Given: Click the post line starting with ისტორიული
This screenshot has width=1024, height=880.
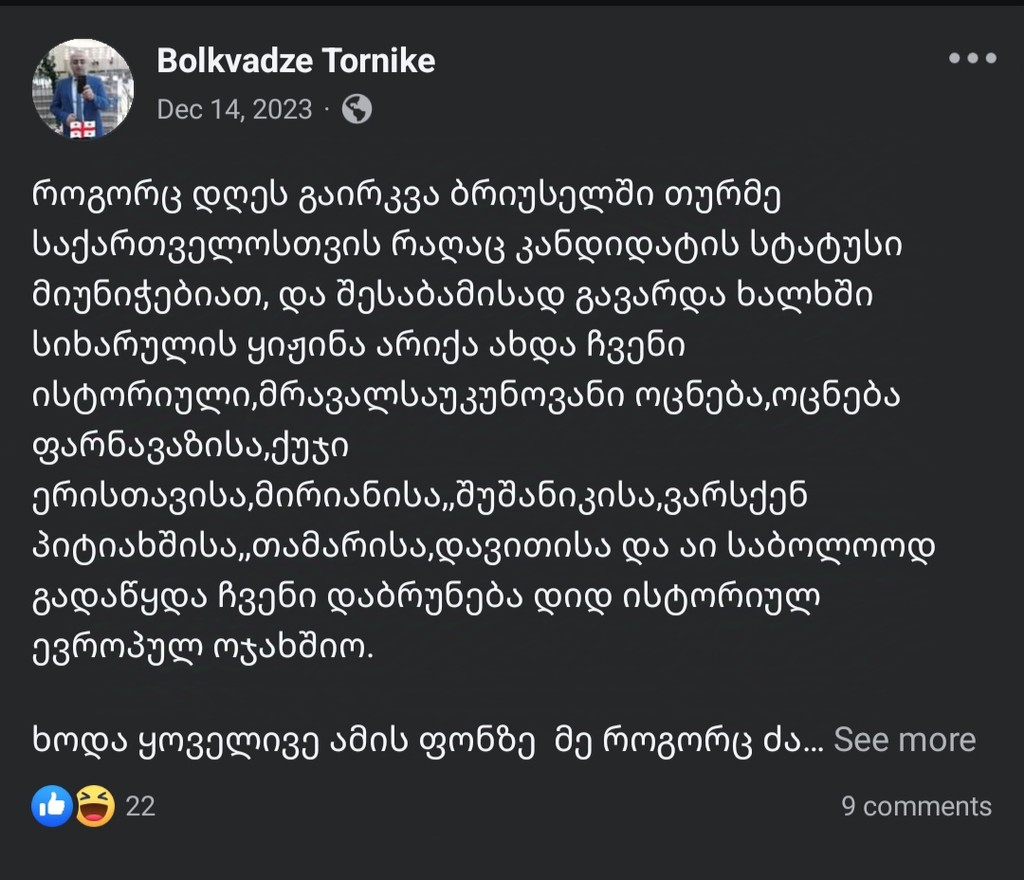Looking at the screenshot, I should tap(467, 397).
